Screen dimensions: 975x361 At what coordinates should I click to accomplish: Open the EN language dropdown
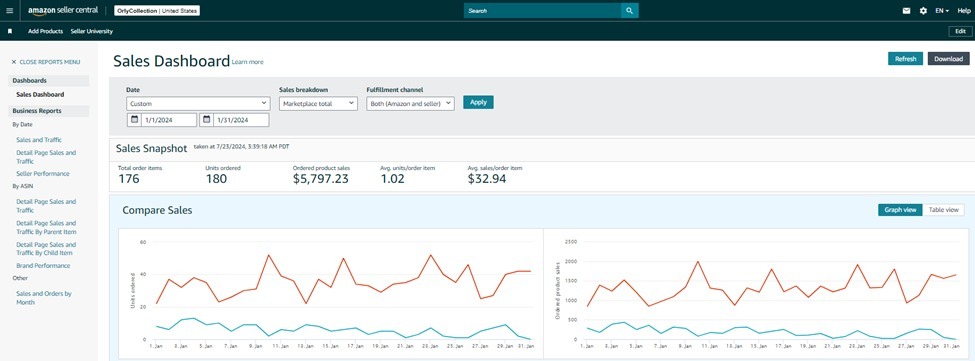pyautogui.click(x=941, y=11)
